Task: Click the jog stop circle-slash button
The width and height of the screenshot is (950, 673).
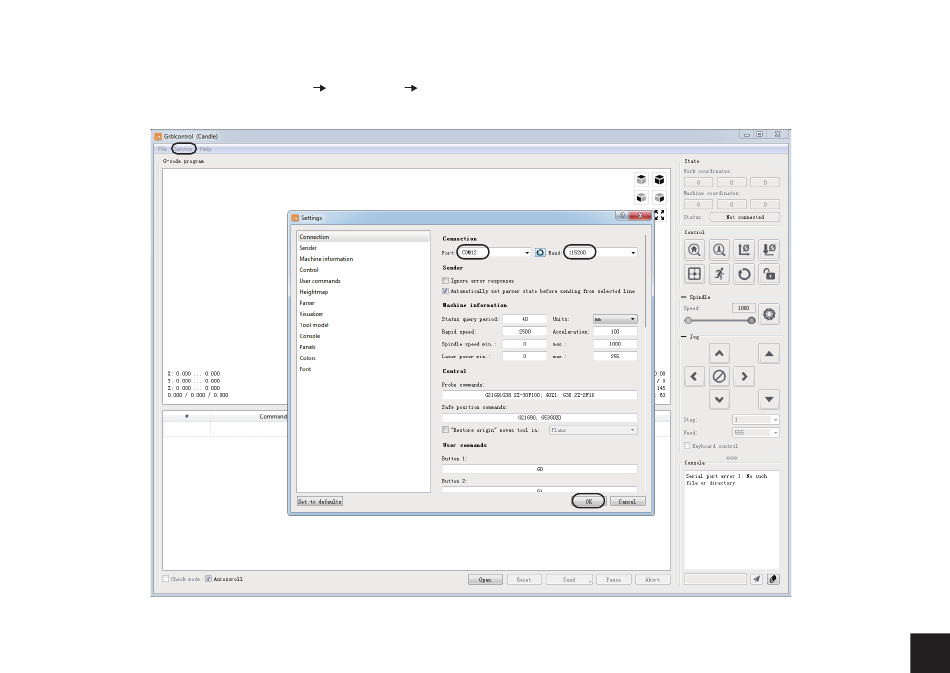Action: coord(719,376)
